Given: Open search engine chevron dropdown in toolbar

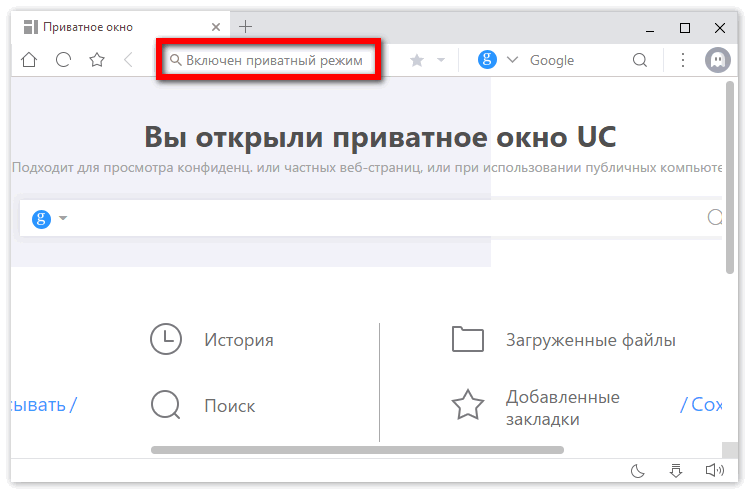Looking at the screenshot, I should pyautogui.click(x=512, y=60).
